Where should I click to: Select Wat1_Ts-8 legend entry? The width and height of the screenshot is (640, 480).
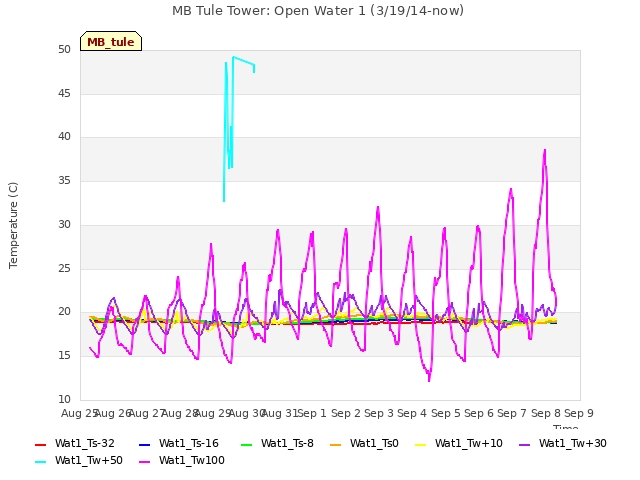click(x=277, y=443)
